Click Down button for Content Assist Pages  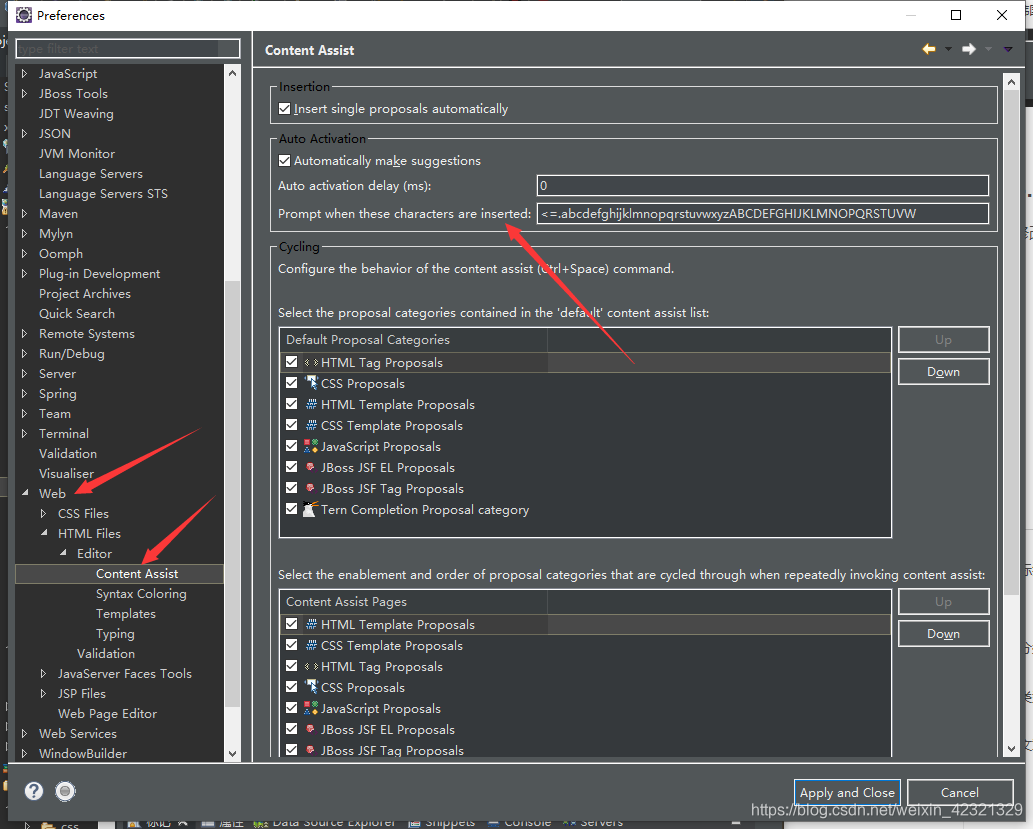point(943,634)
